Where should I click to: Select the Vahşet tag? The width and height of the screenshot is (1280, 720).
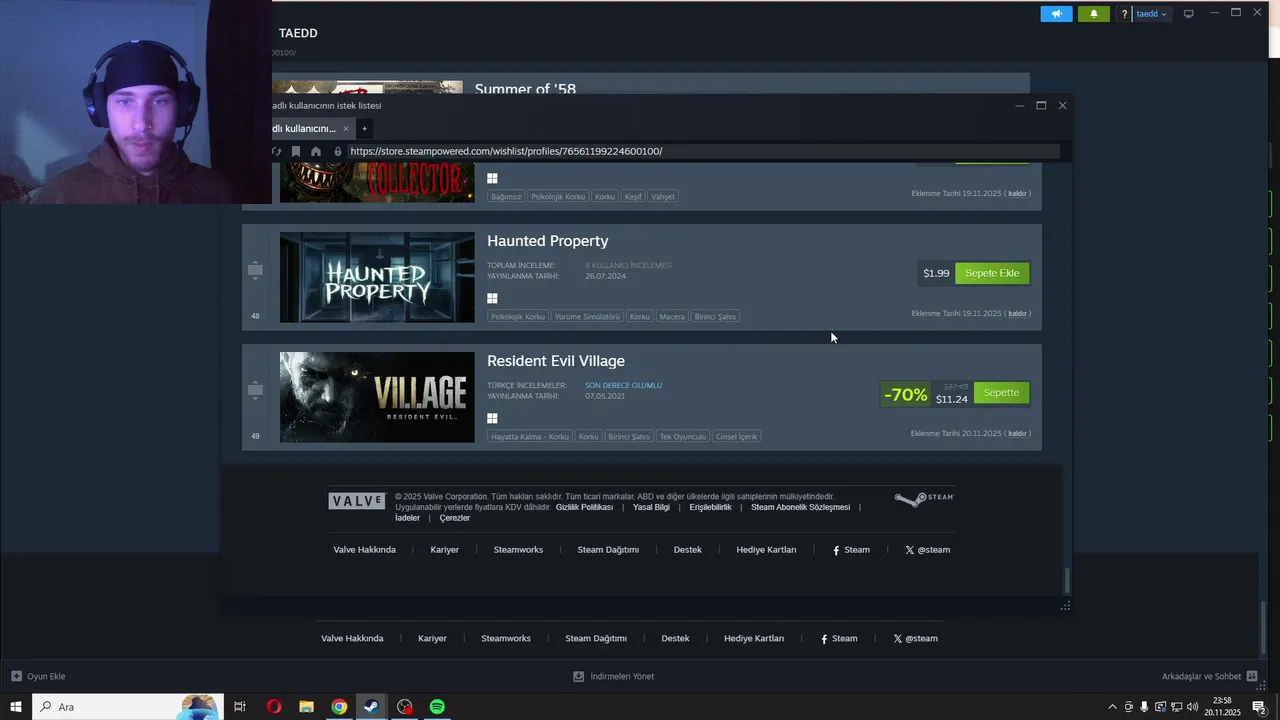663,196
